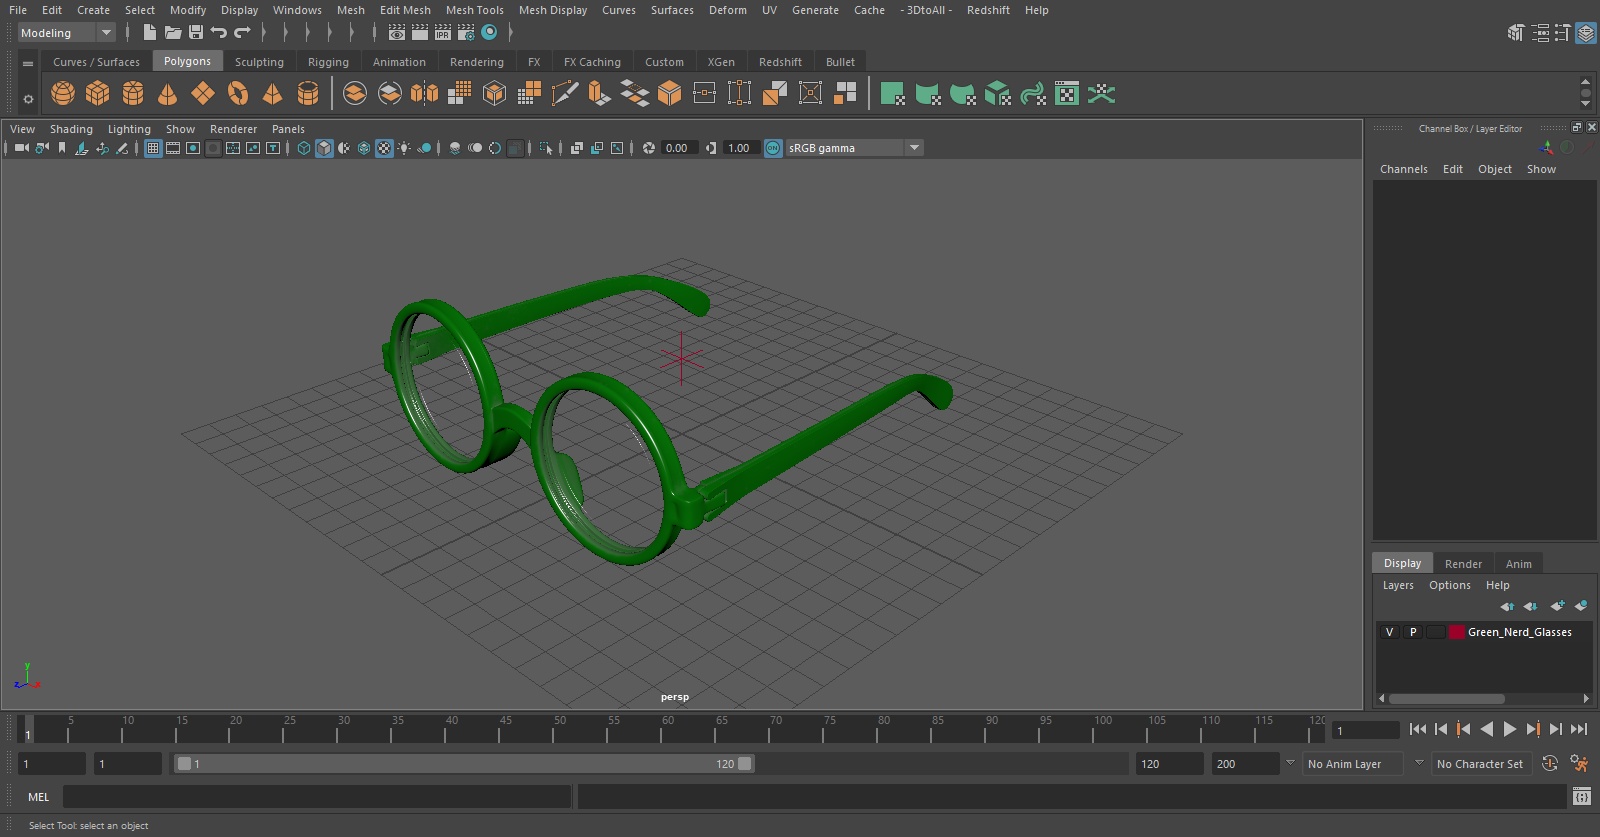Image resolution: width=1600 pixels, height=837 pixels.
Task: Click the MEL script language label
Action: [x=38, y=797]
